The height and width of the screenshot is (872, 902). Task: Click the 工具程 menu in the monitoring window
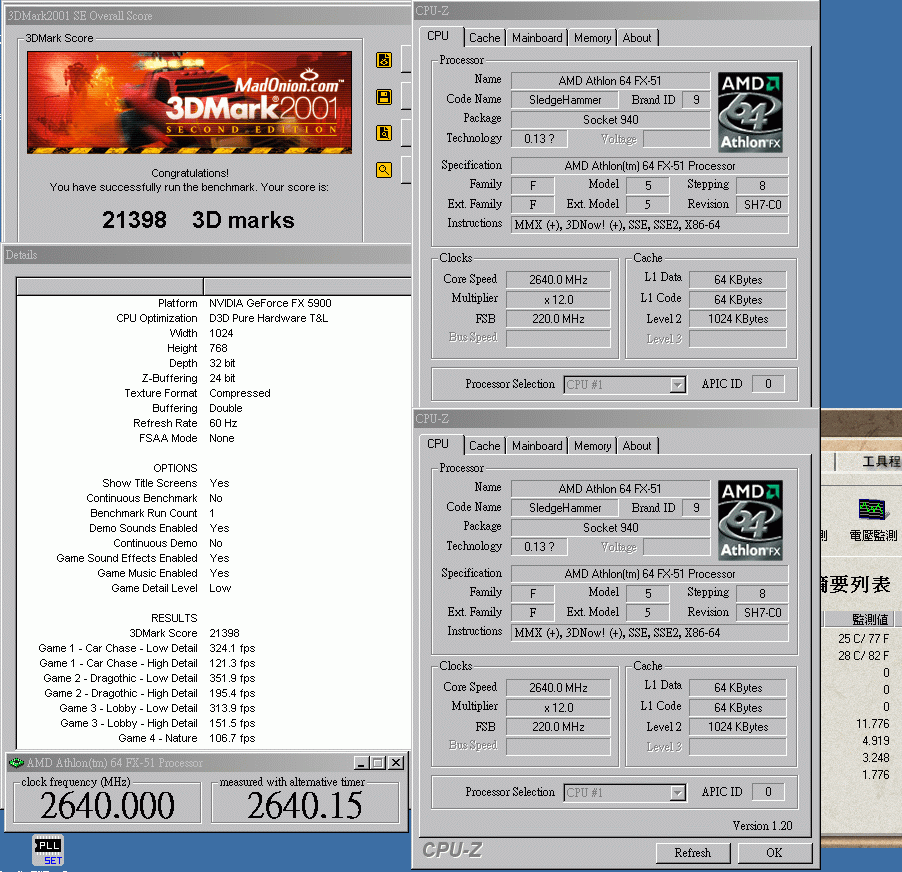(880, 461)
